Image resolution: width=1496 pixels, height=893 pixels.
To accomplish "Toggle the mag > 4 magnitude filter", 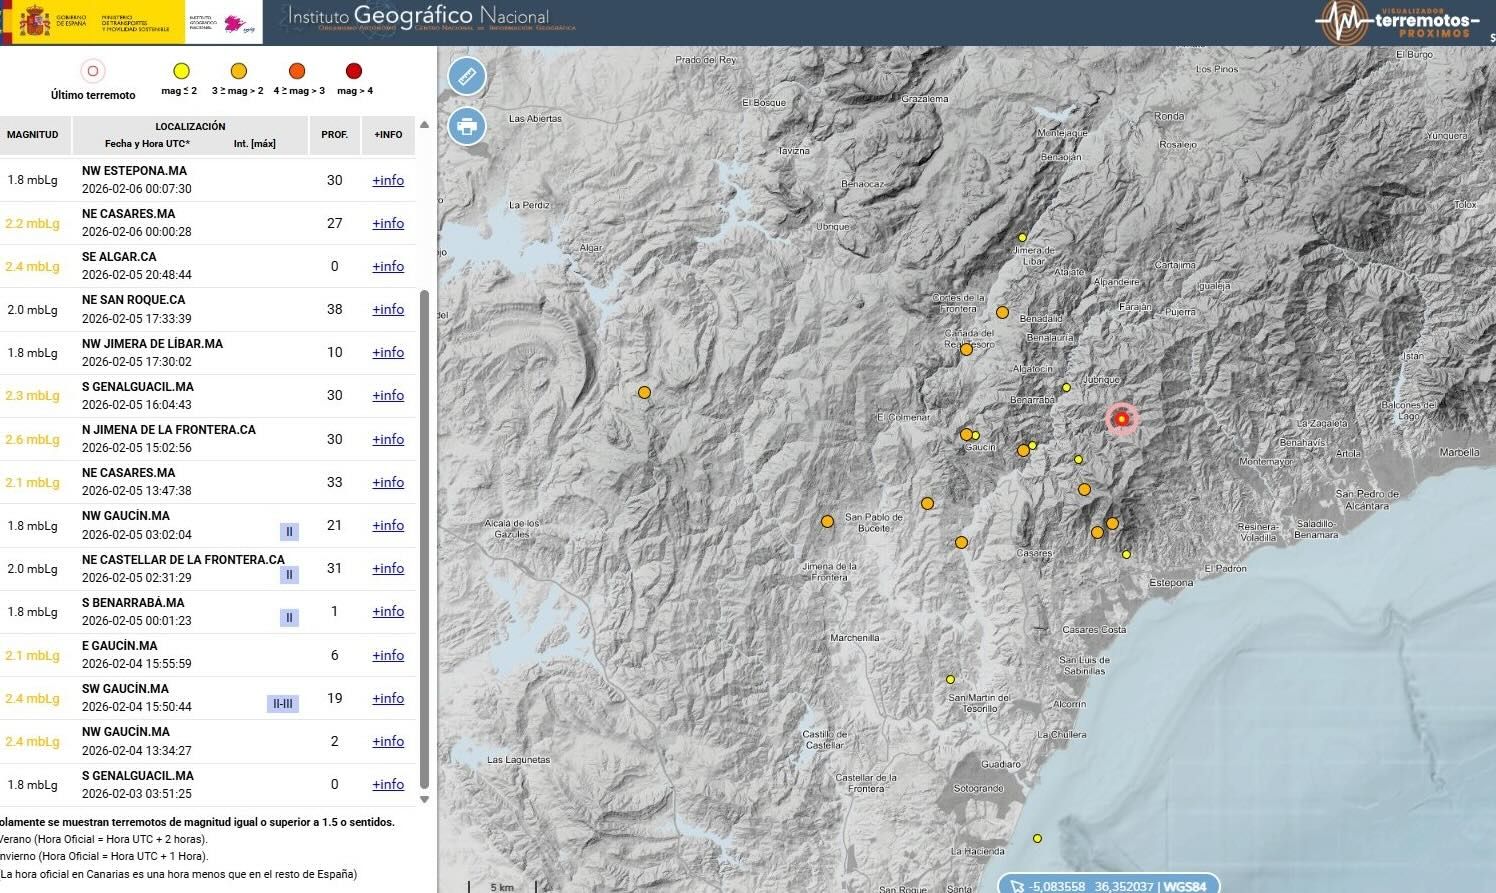I will (x=353, y=72).
